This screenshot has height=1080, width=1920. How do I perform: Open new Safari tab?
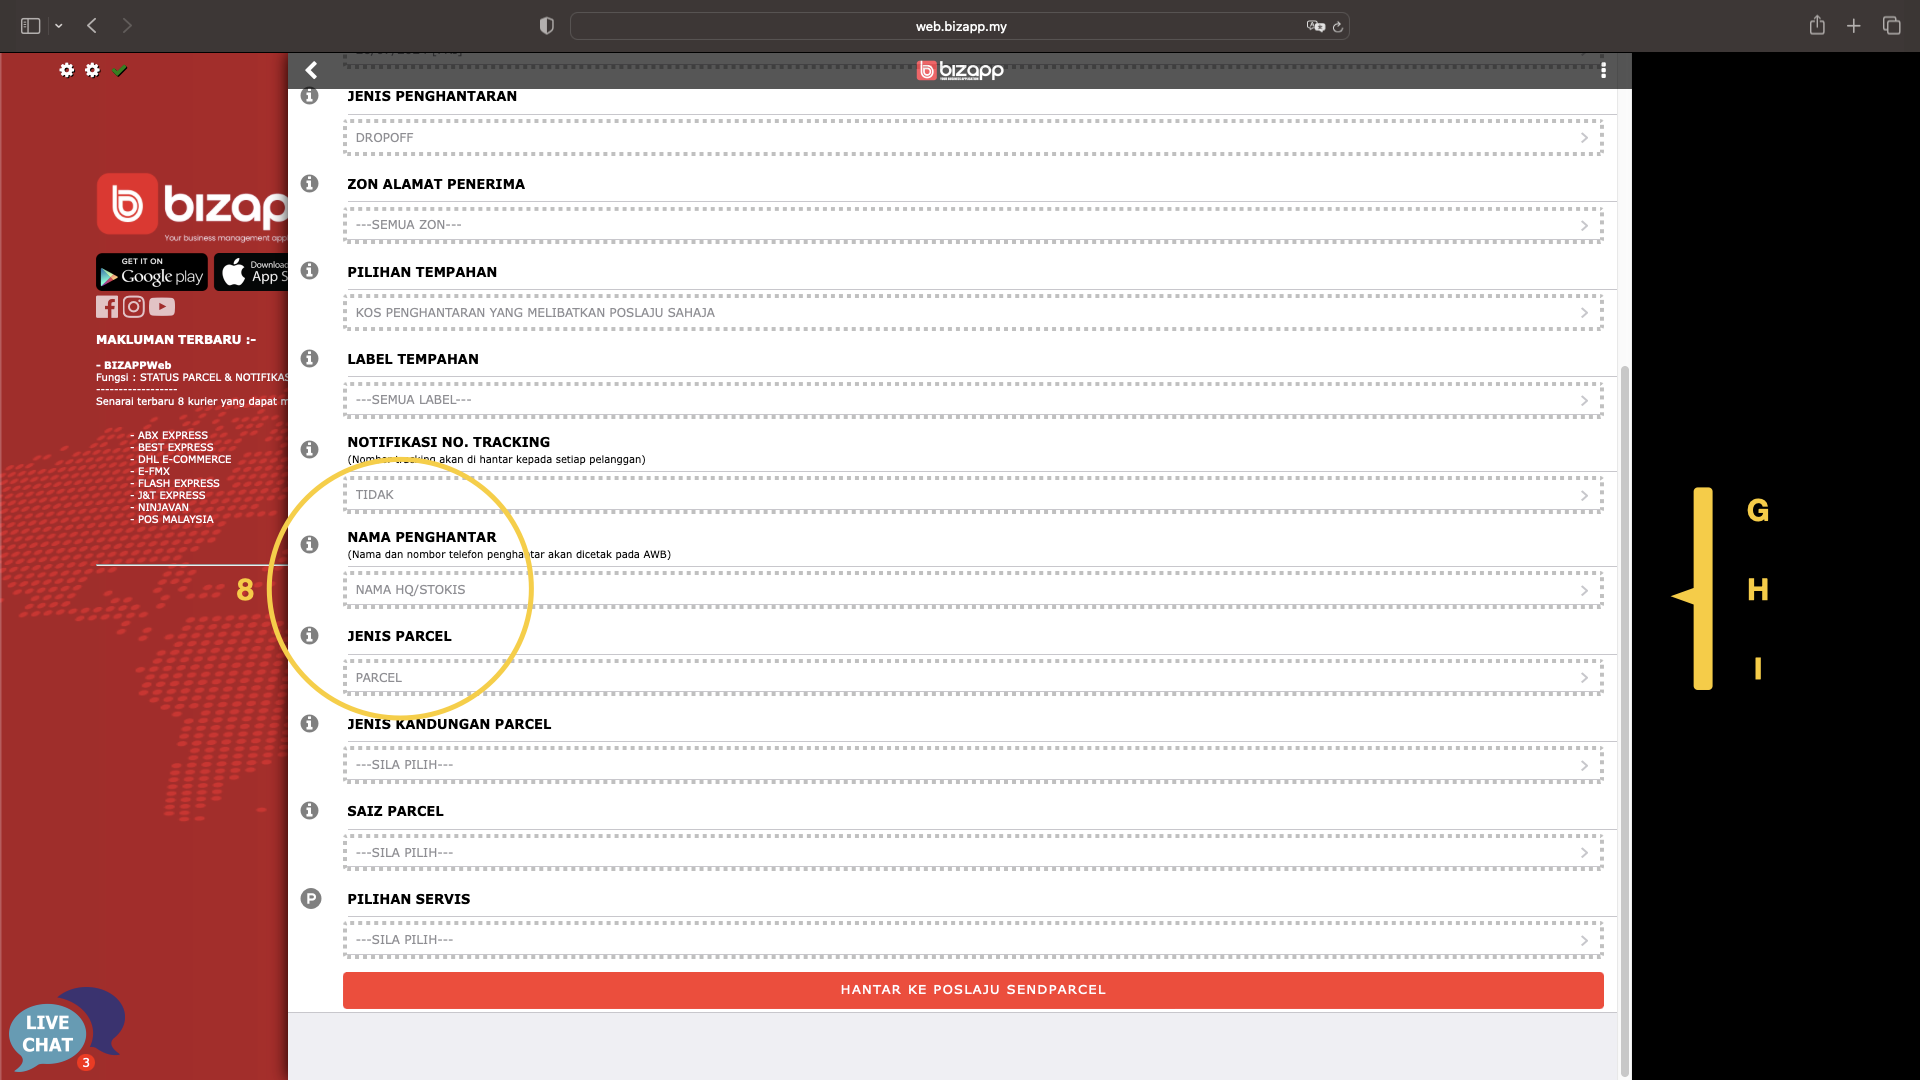(1854, 26)
